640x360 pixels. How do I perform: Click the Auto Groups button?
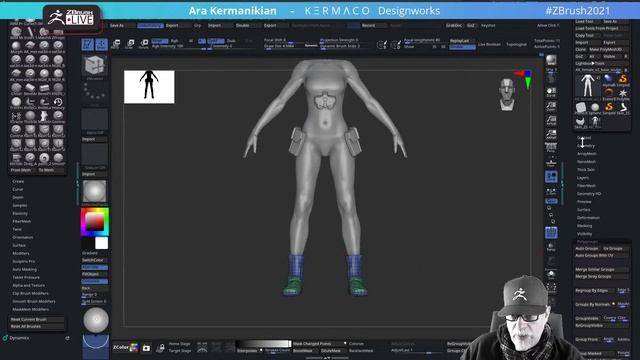click(x=587, y=248)
